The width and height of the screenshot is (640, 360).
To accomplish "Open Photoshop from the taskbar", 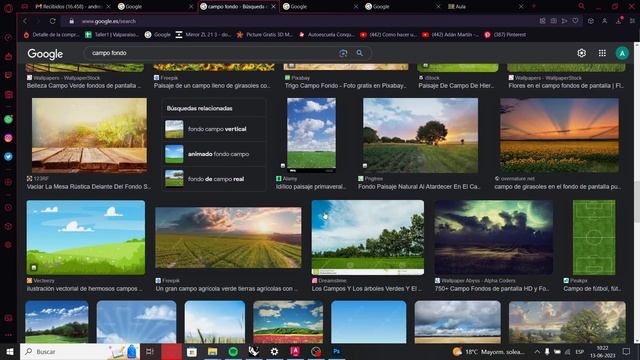I will 337,351.
